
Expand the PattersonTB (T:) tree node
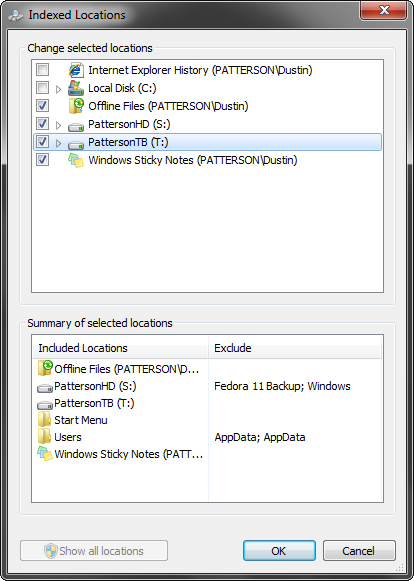click(x=58, y=143)
